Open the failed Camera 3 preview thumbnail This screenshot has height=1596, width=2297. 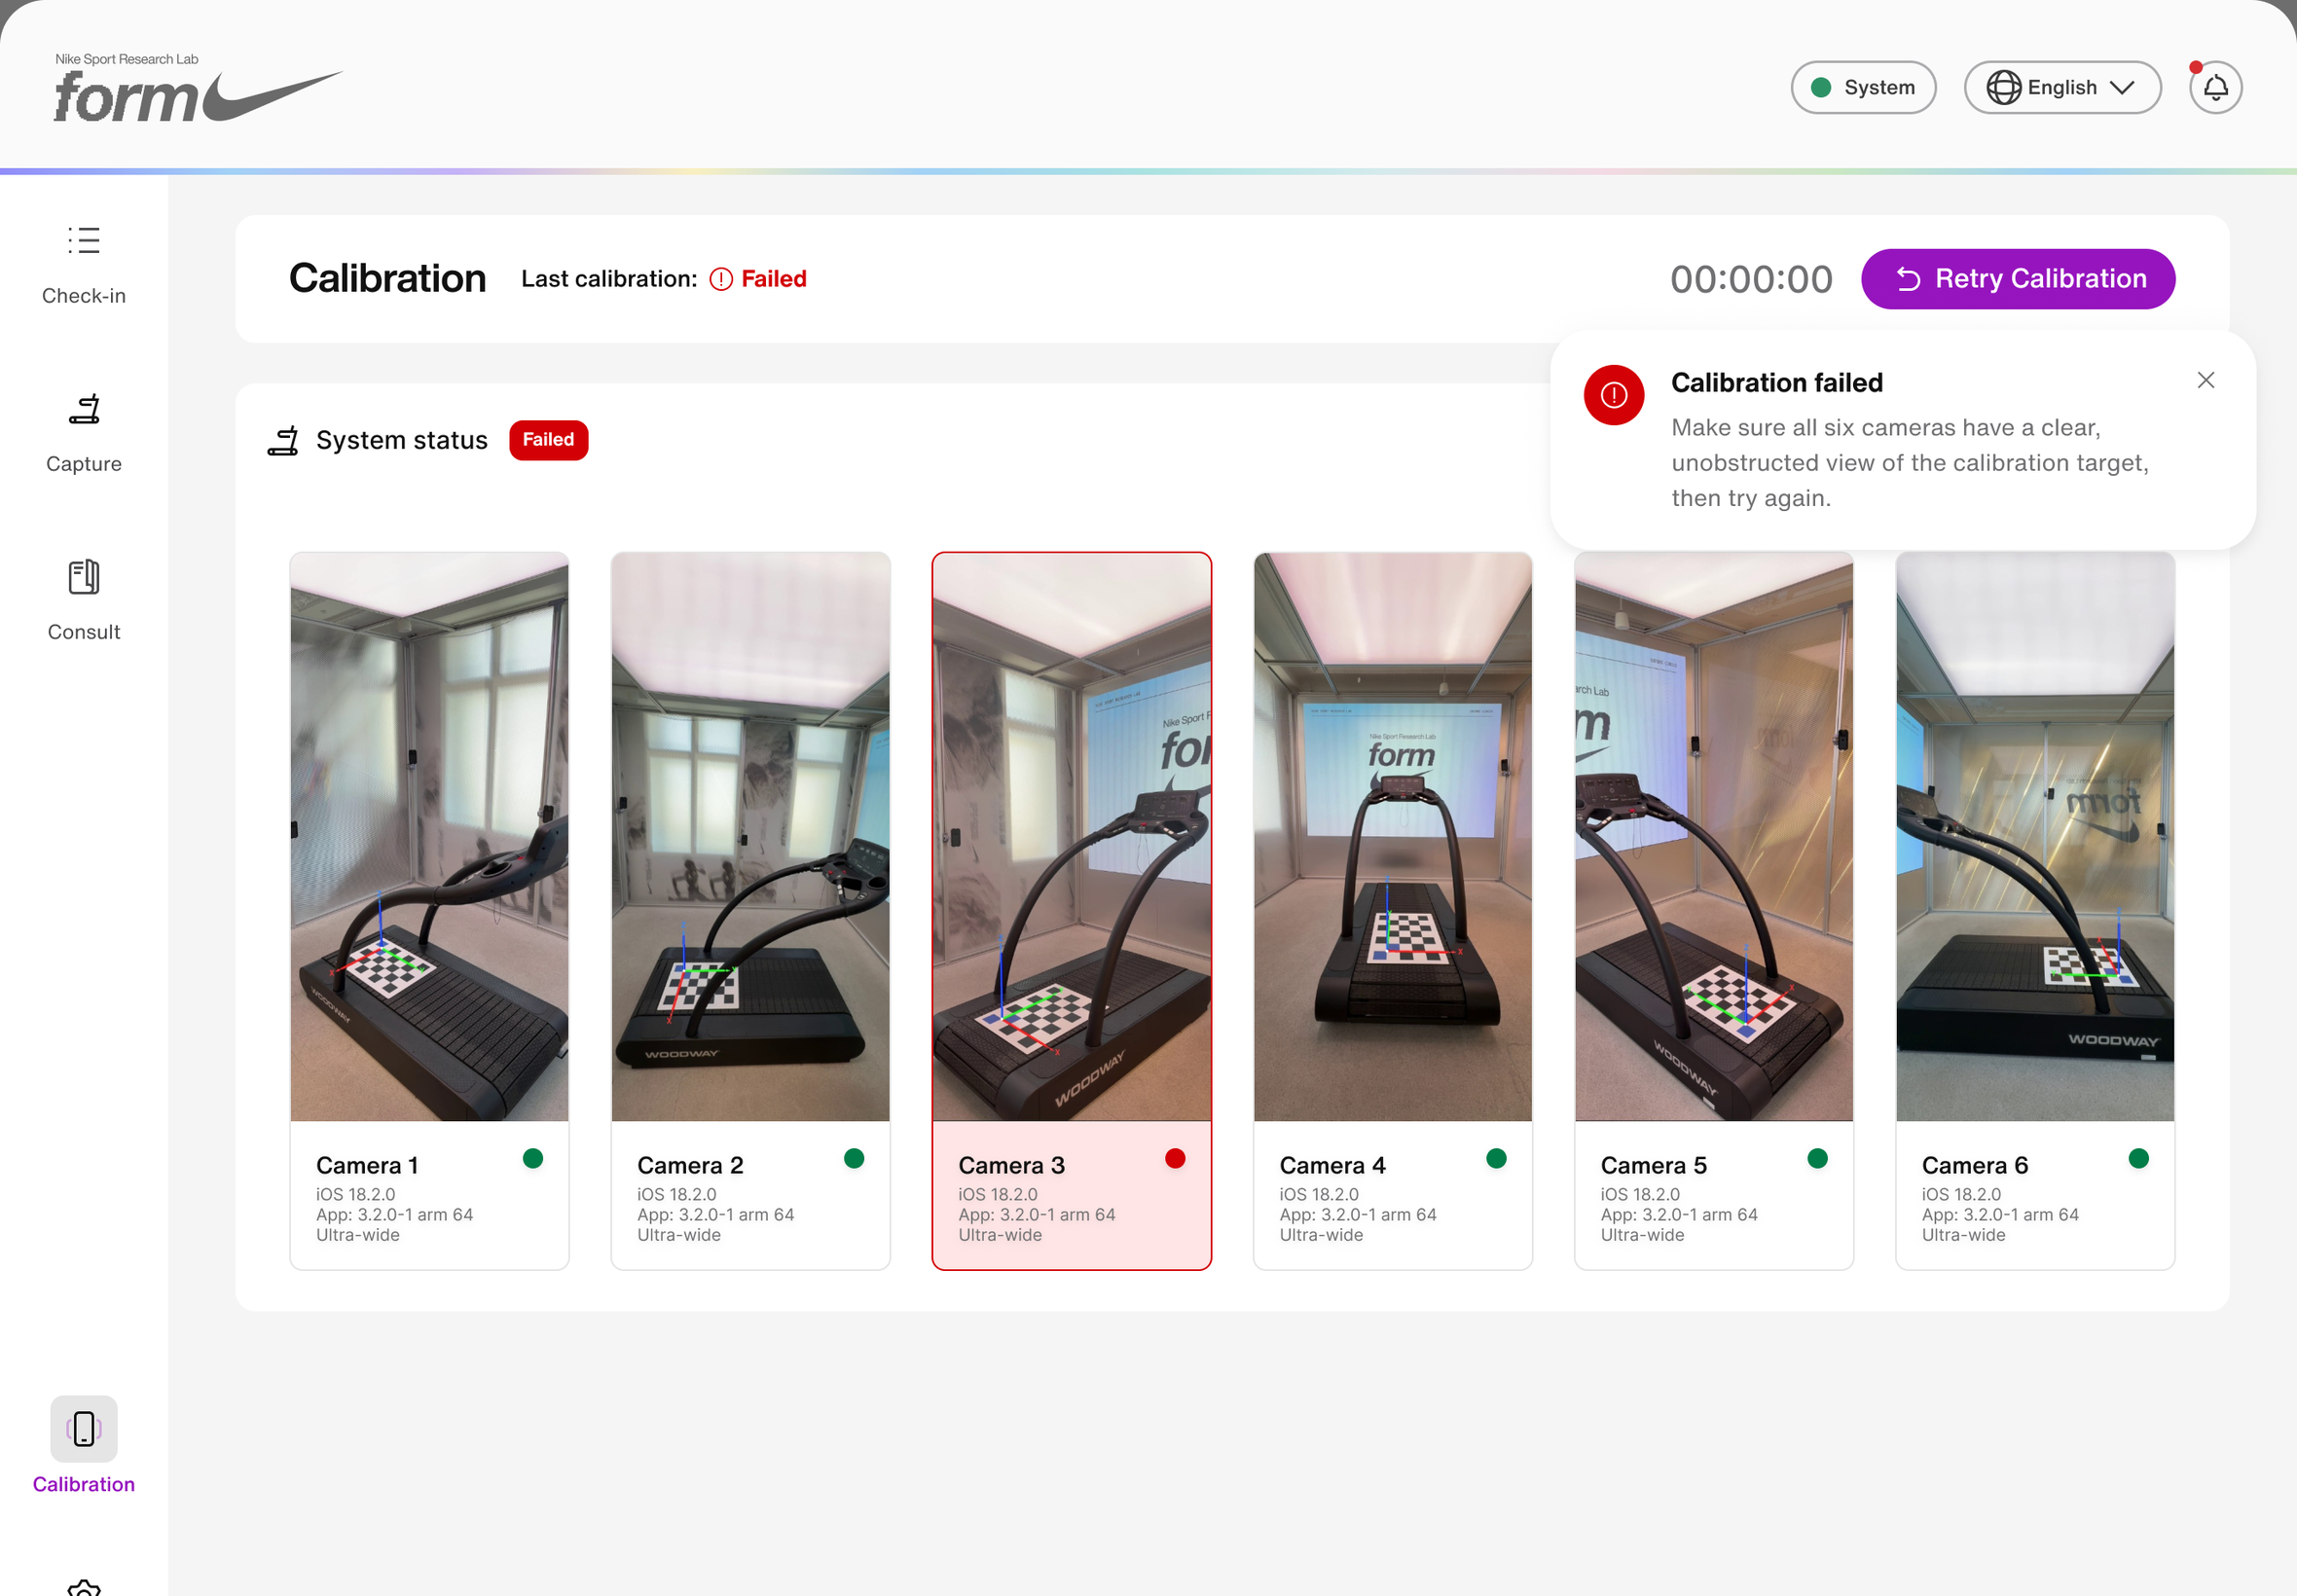tap(1071, 837)
